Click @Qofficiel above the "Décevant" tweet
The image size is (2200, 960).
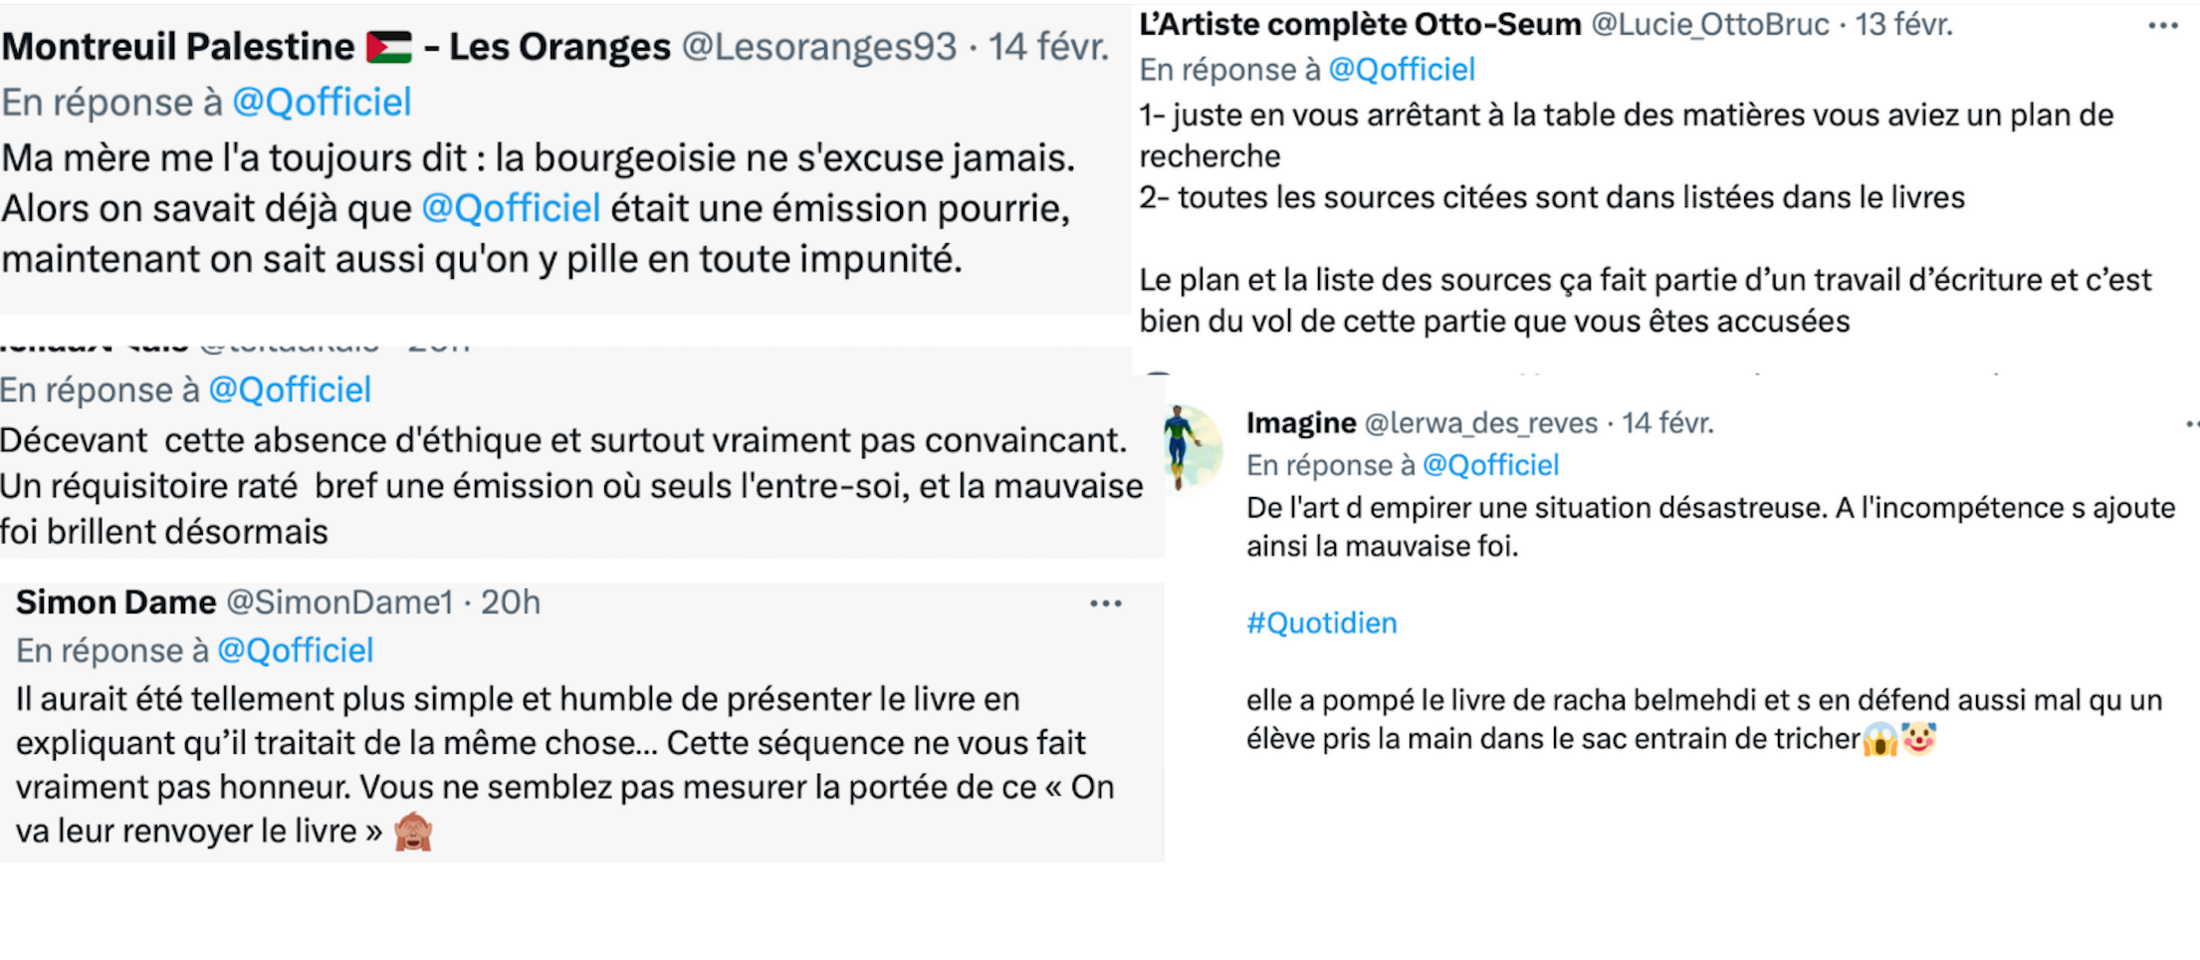[290, 389]
